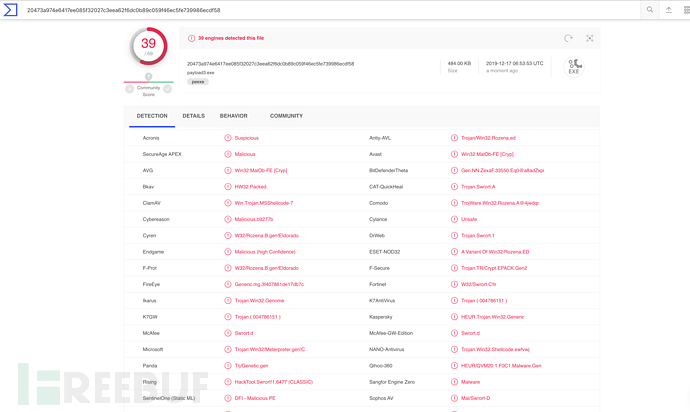The height and width of the screenshot is (412, 690).
Task: Click warning icon beside Panda Trj/Genetic.gen
Action: (228, 366)
